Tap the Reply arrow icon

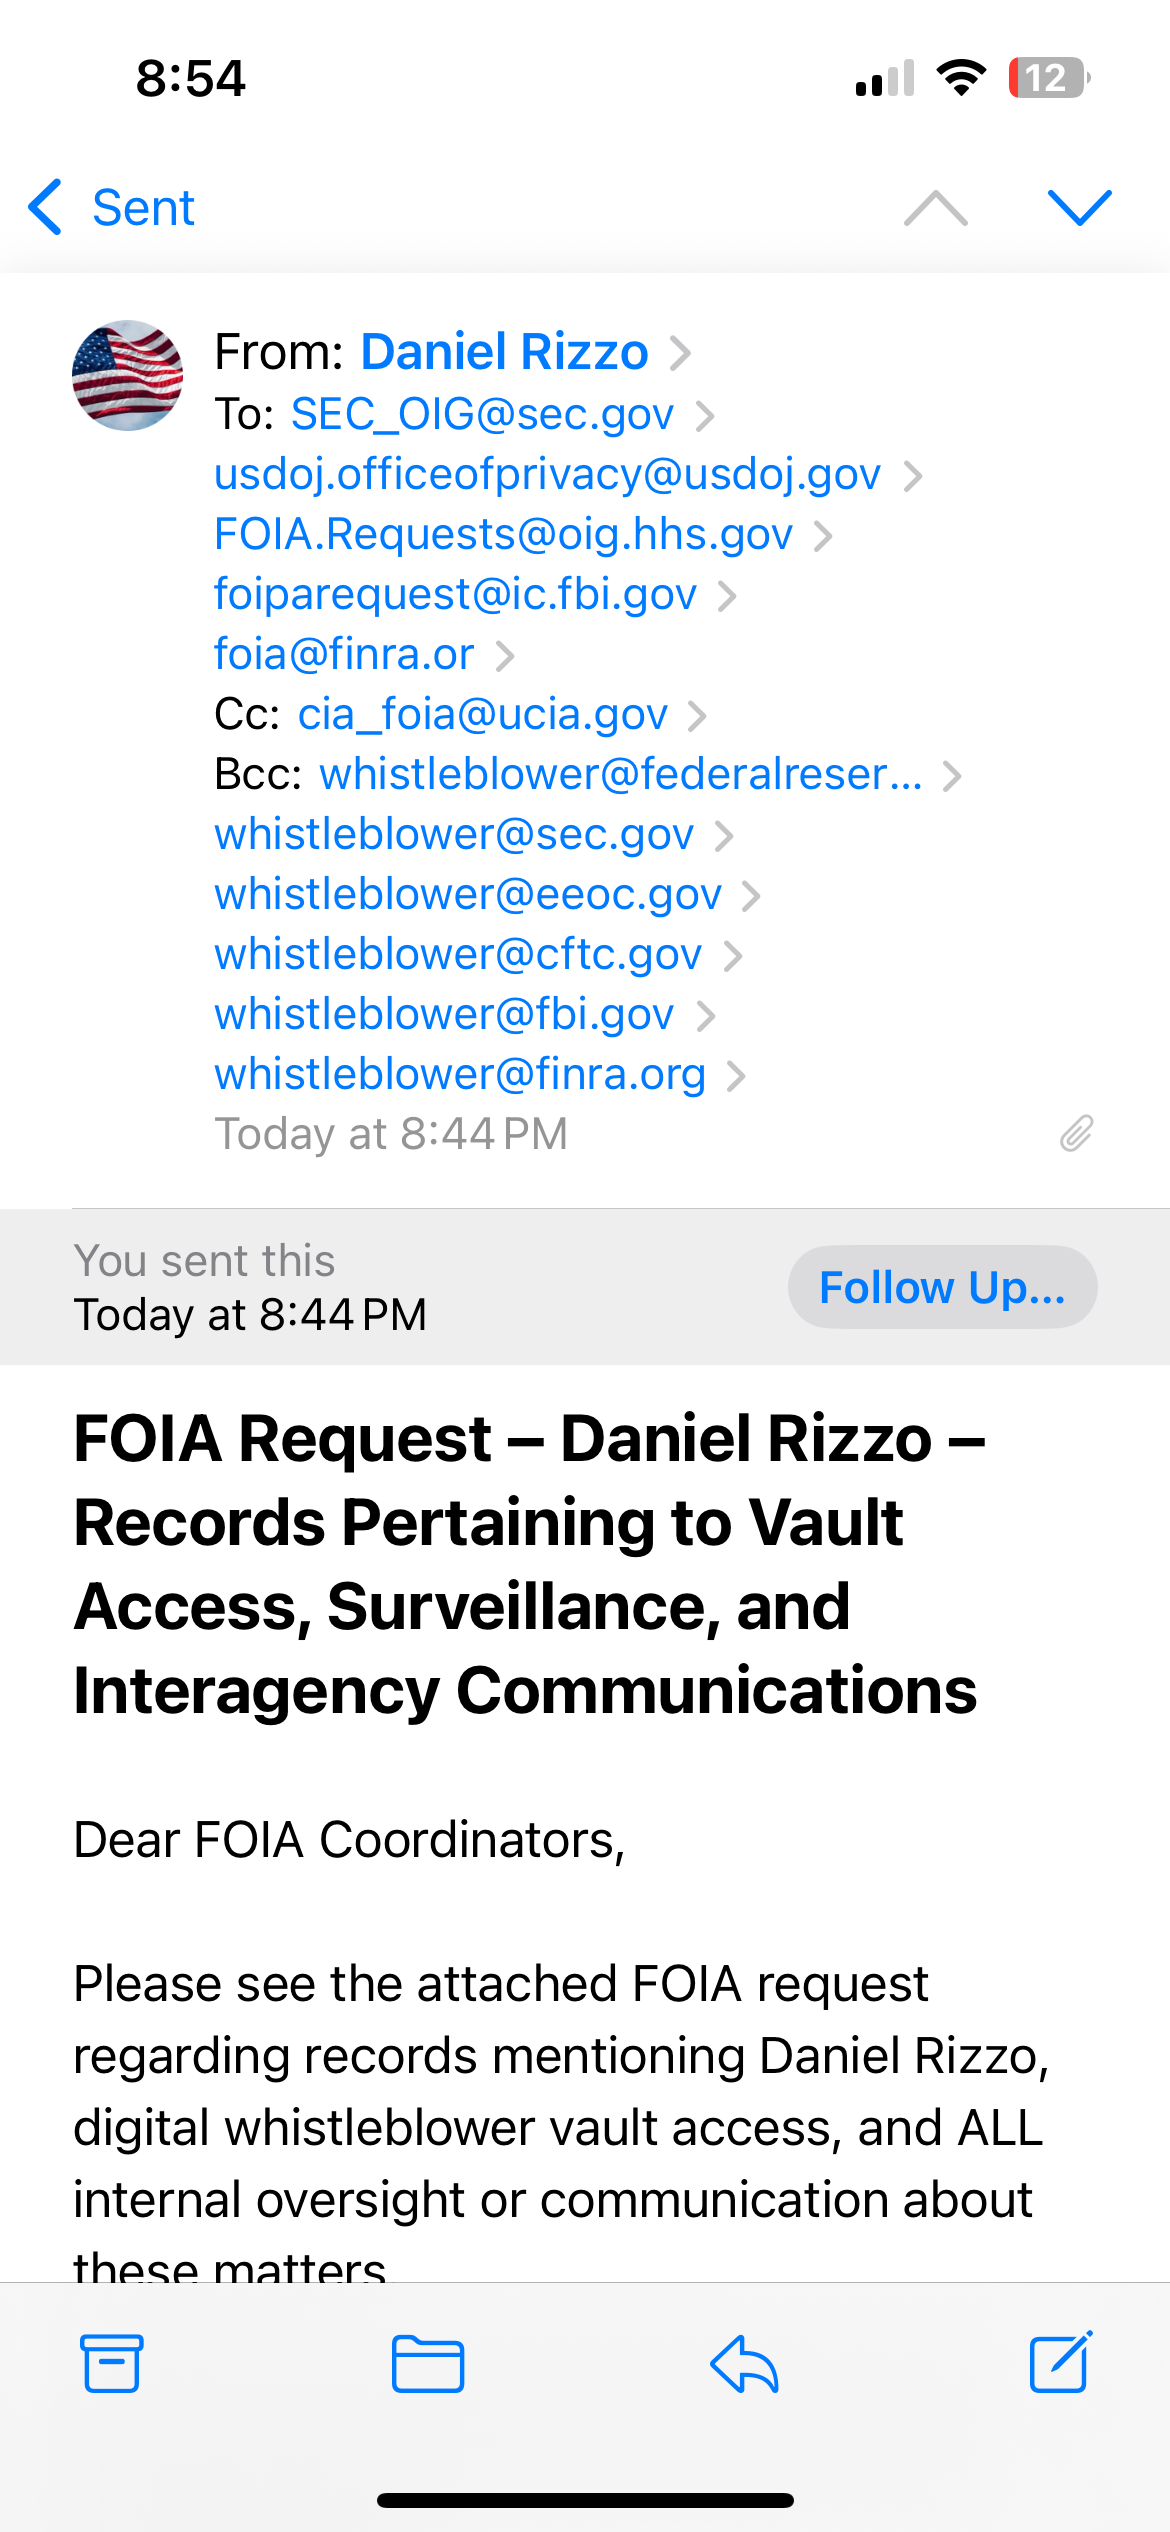pyautogui.click(x=744, y=2364)
